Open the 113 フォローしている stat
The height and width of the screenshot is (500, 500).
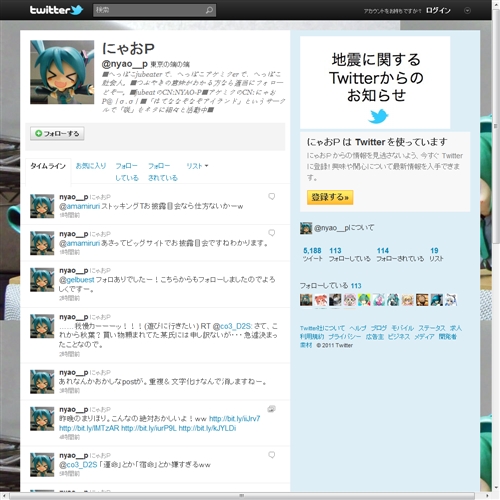(x=349, y=254)
